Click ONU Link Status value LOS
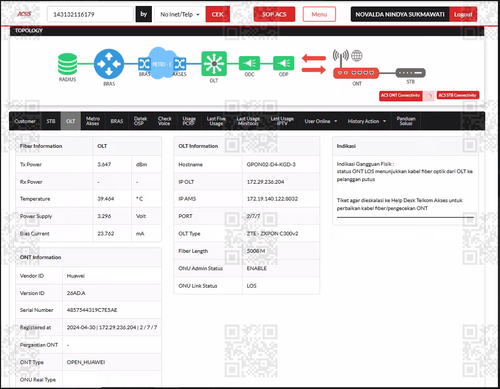The width and height of the screenshot is (500, 389). pyautogui.click(x=251, y=286)
